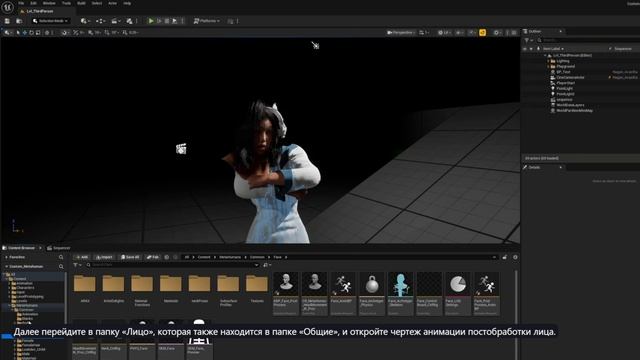Open the Selection Mode dropdown
The width and height of the screenshot is (640, 360).
point(50,21)
